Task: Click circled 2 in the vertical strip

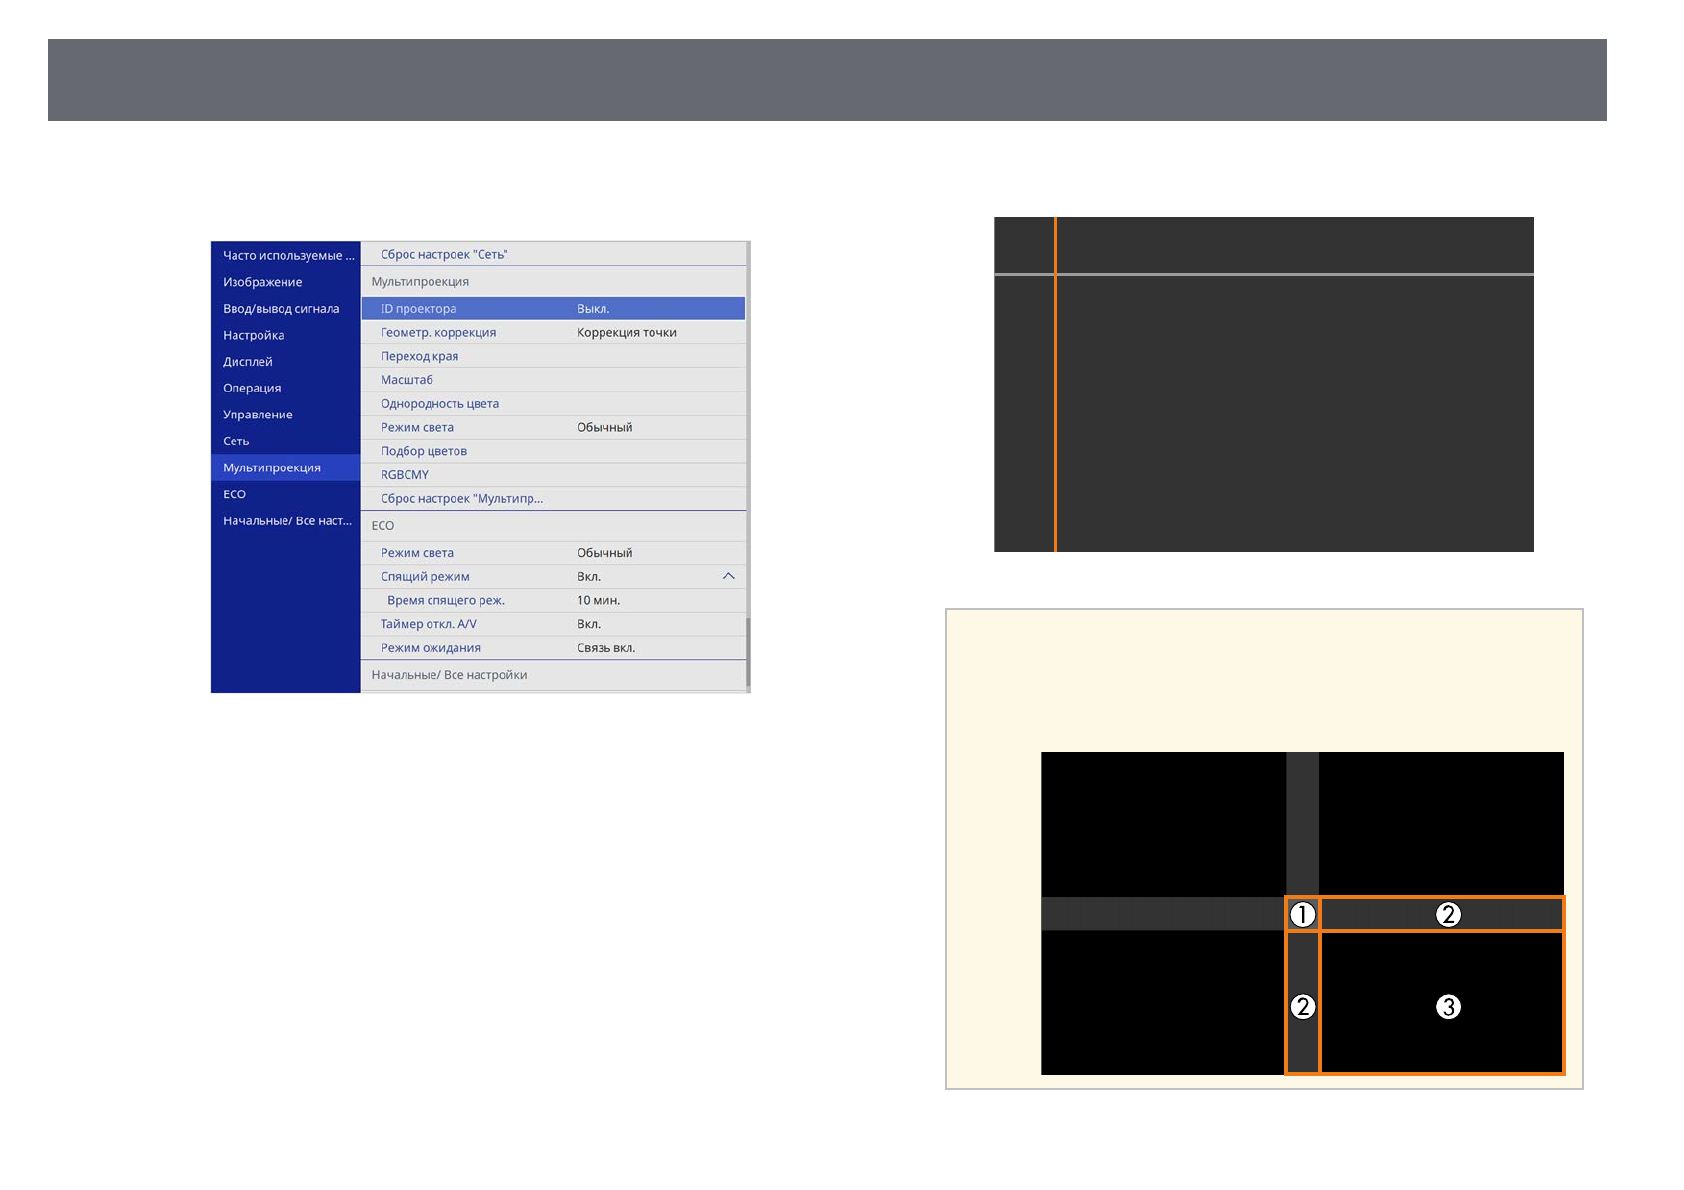Action: coord(1302,1006)
